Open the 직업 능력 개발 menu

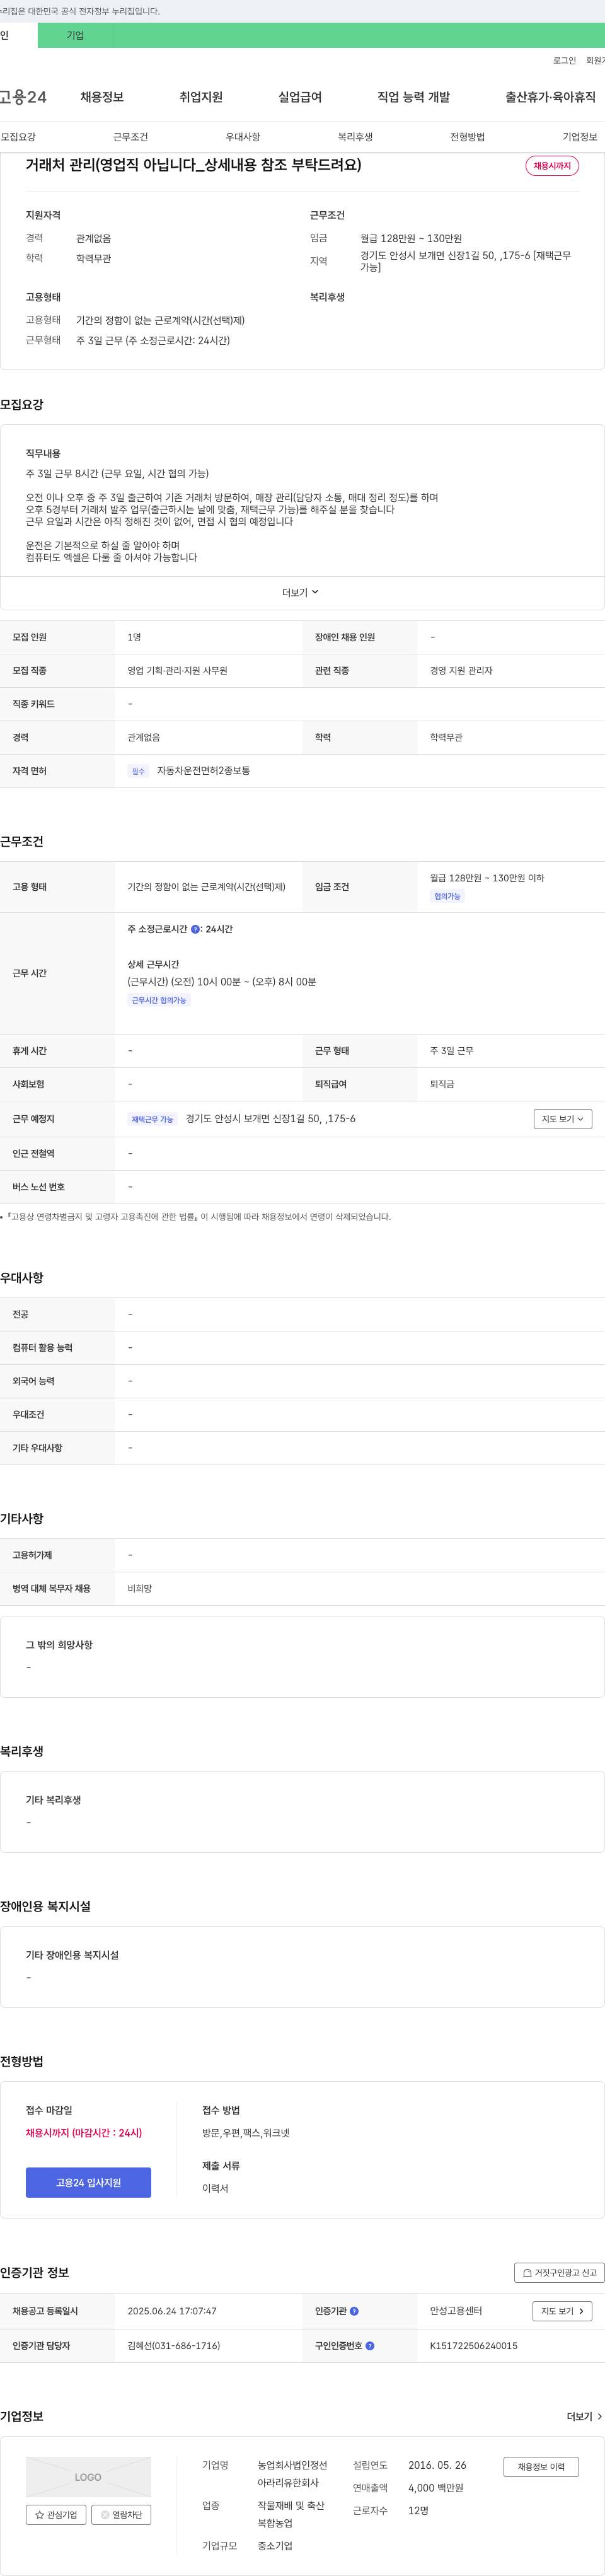click(x=413, y=97)
